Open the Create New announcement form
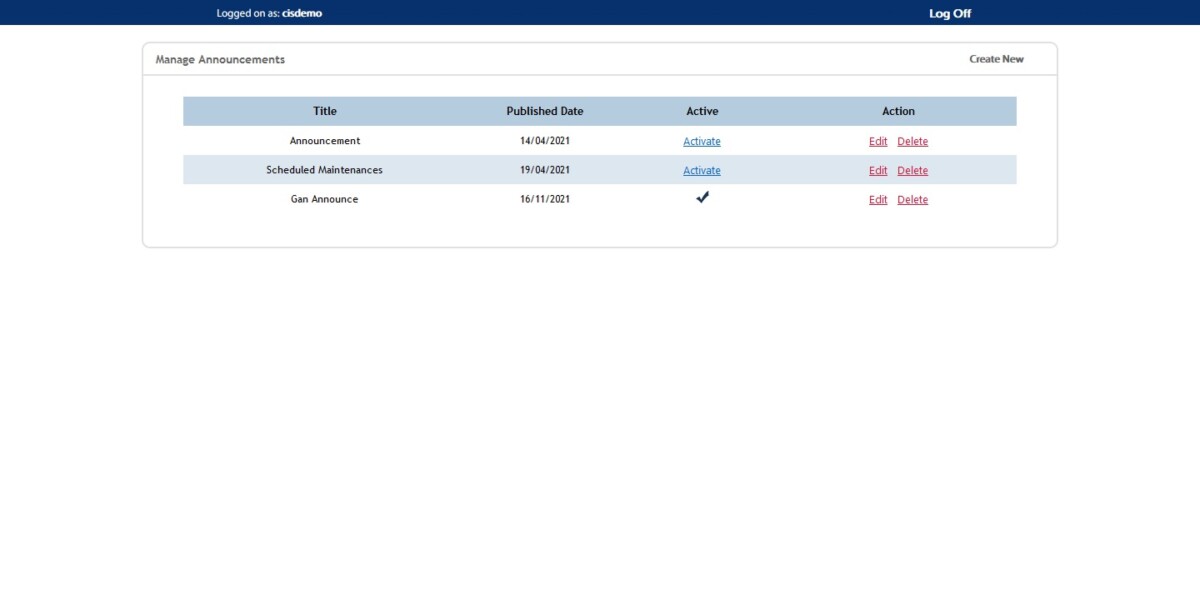Viewport: 1200px width, 600px height. click(x=995, y=59)
